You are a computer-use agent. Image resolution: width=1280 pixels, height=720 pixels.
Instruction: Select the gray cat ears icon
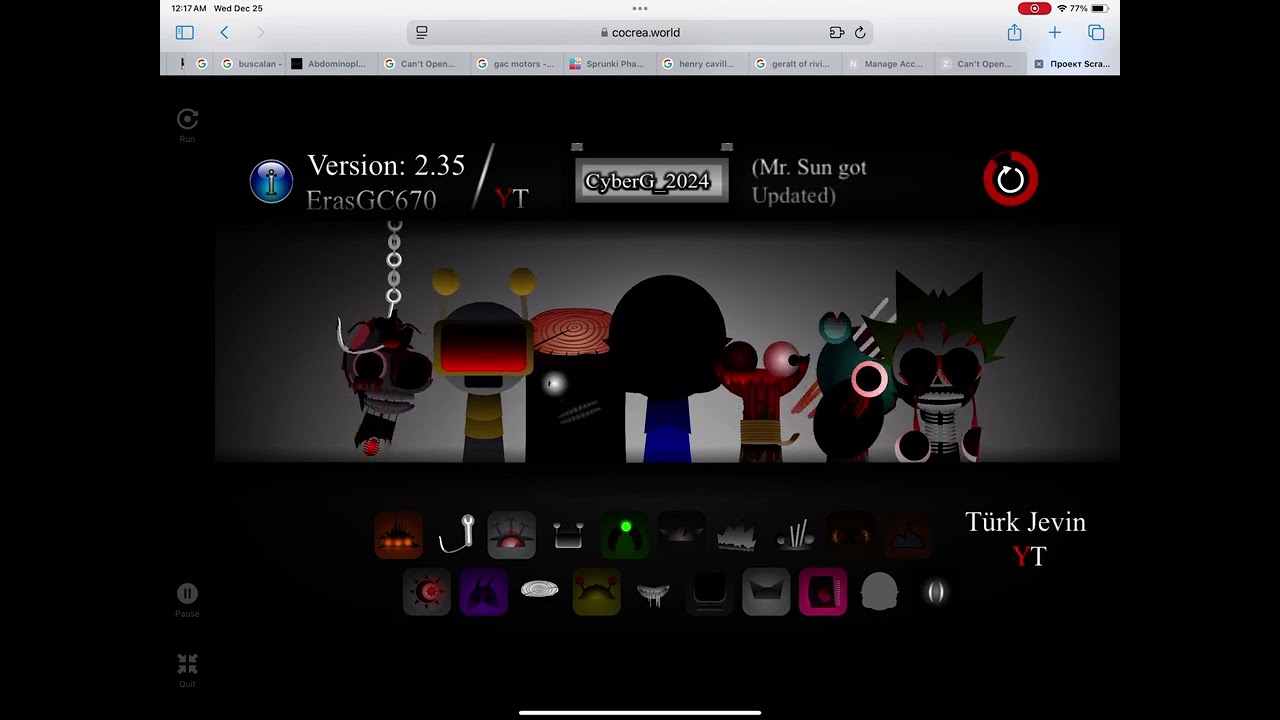pos(766,592)
